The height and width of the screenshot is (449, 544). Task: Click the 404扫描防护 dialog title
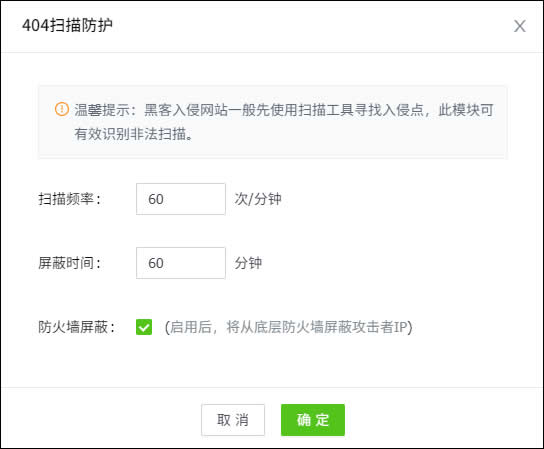click(x=67, y=25)
